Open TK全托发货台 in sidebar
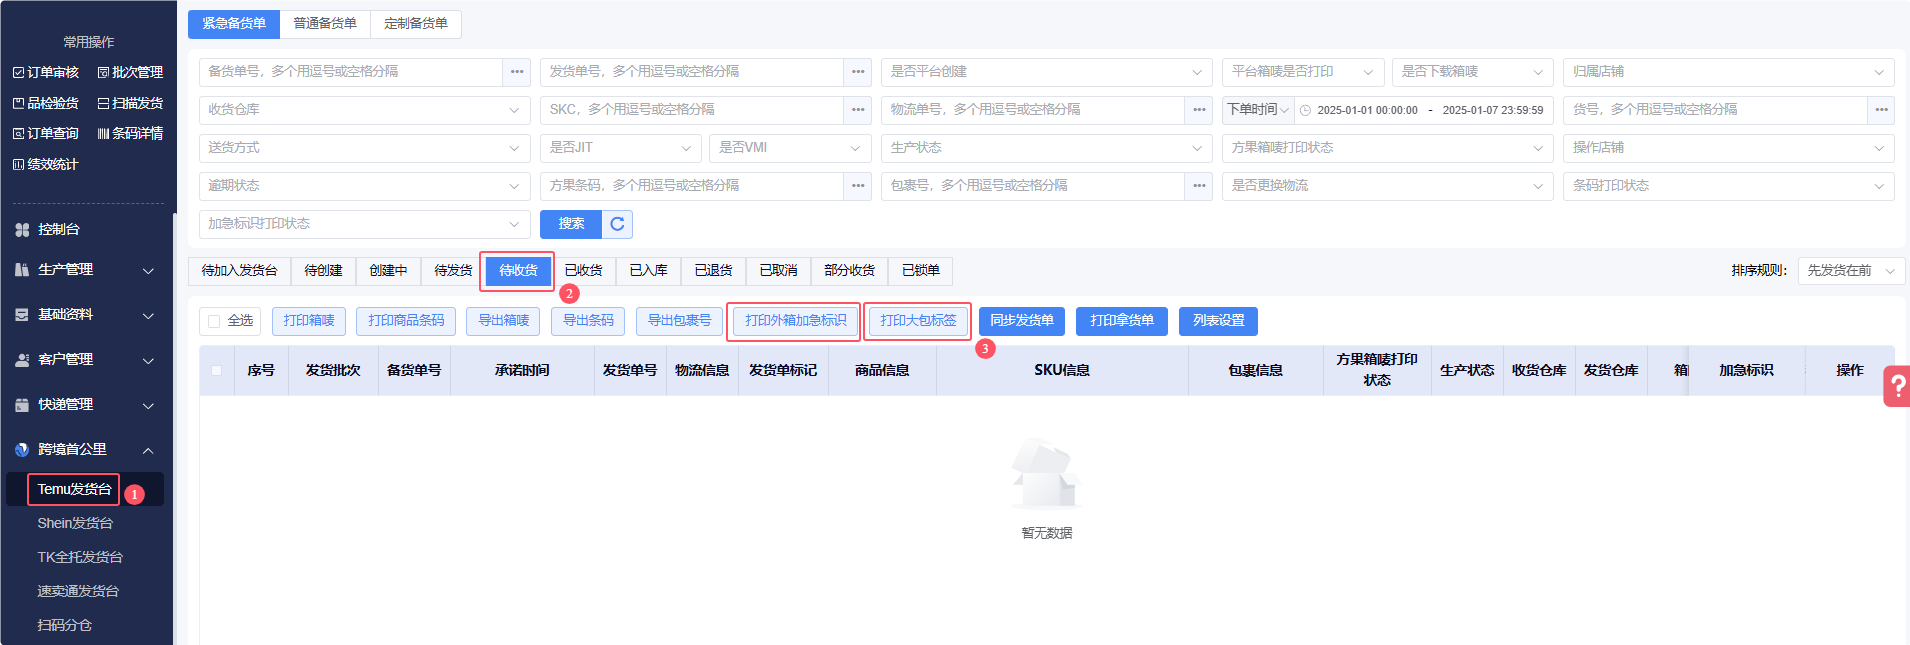The width and height of the screenshot is (1910, 645). pyautogui.click(x=80, y=557)
